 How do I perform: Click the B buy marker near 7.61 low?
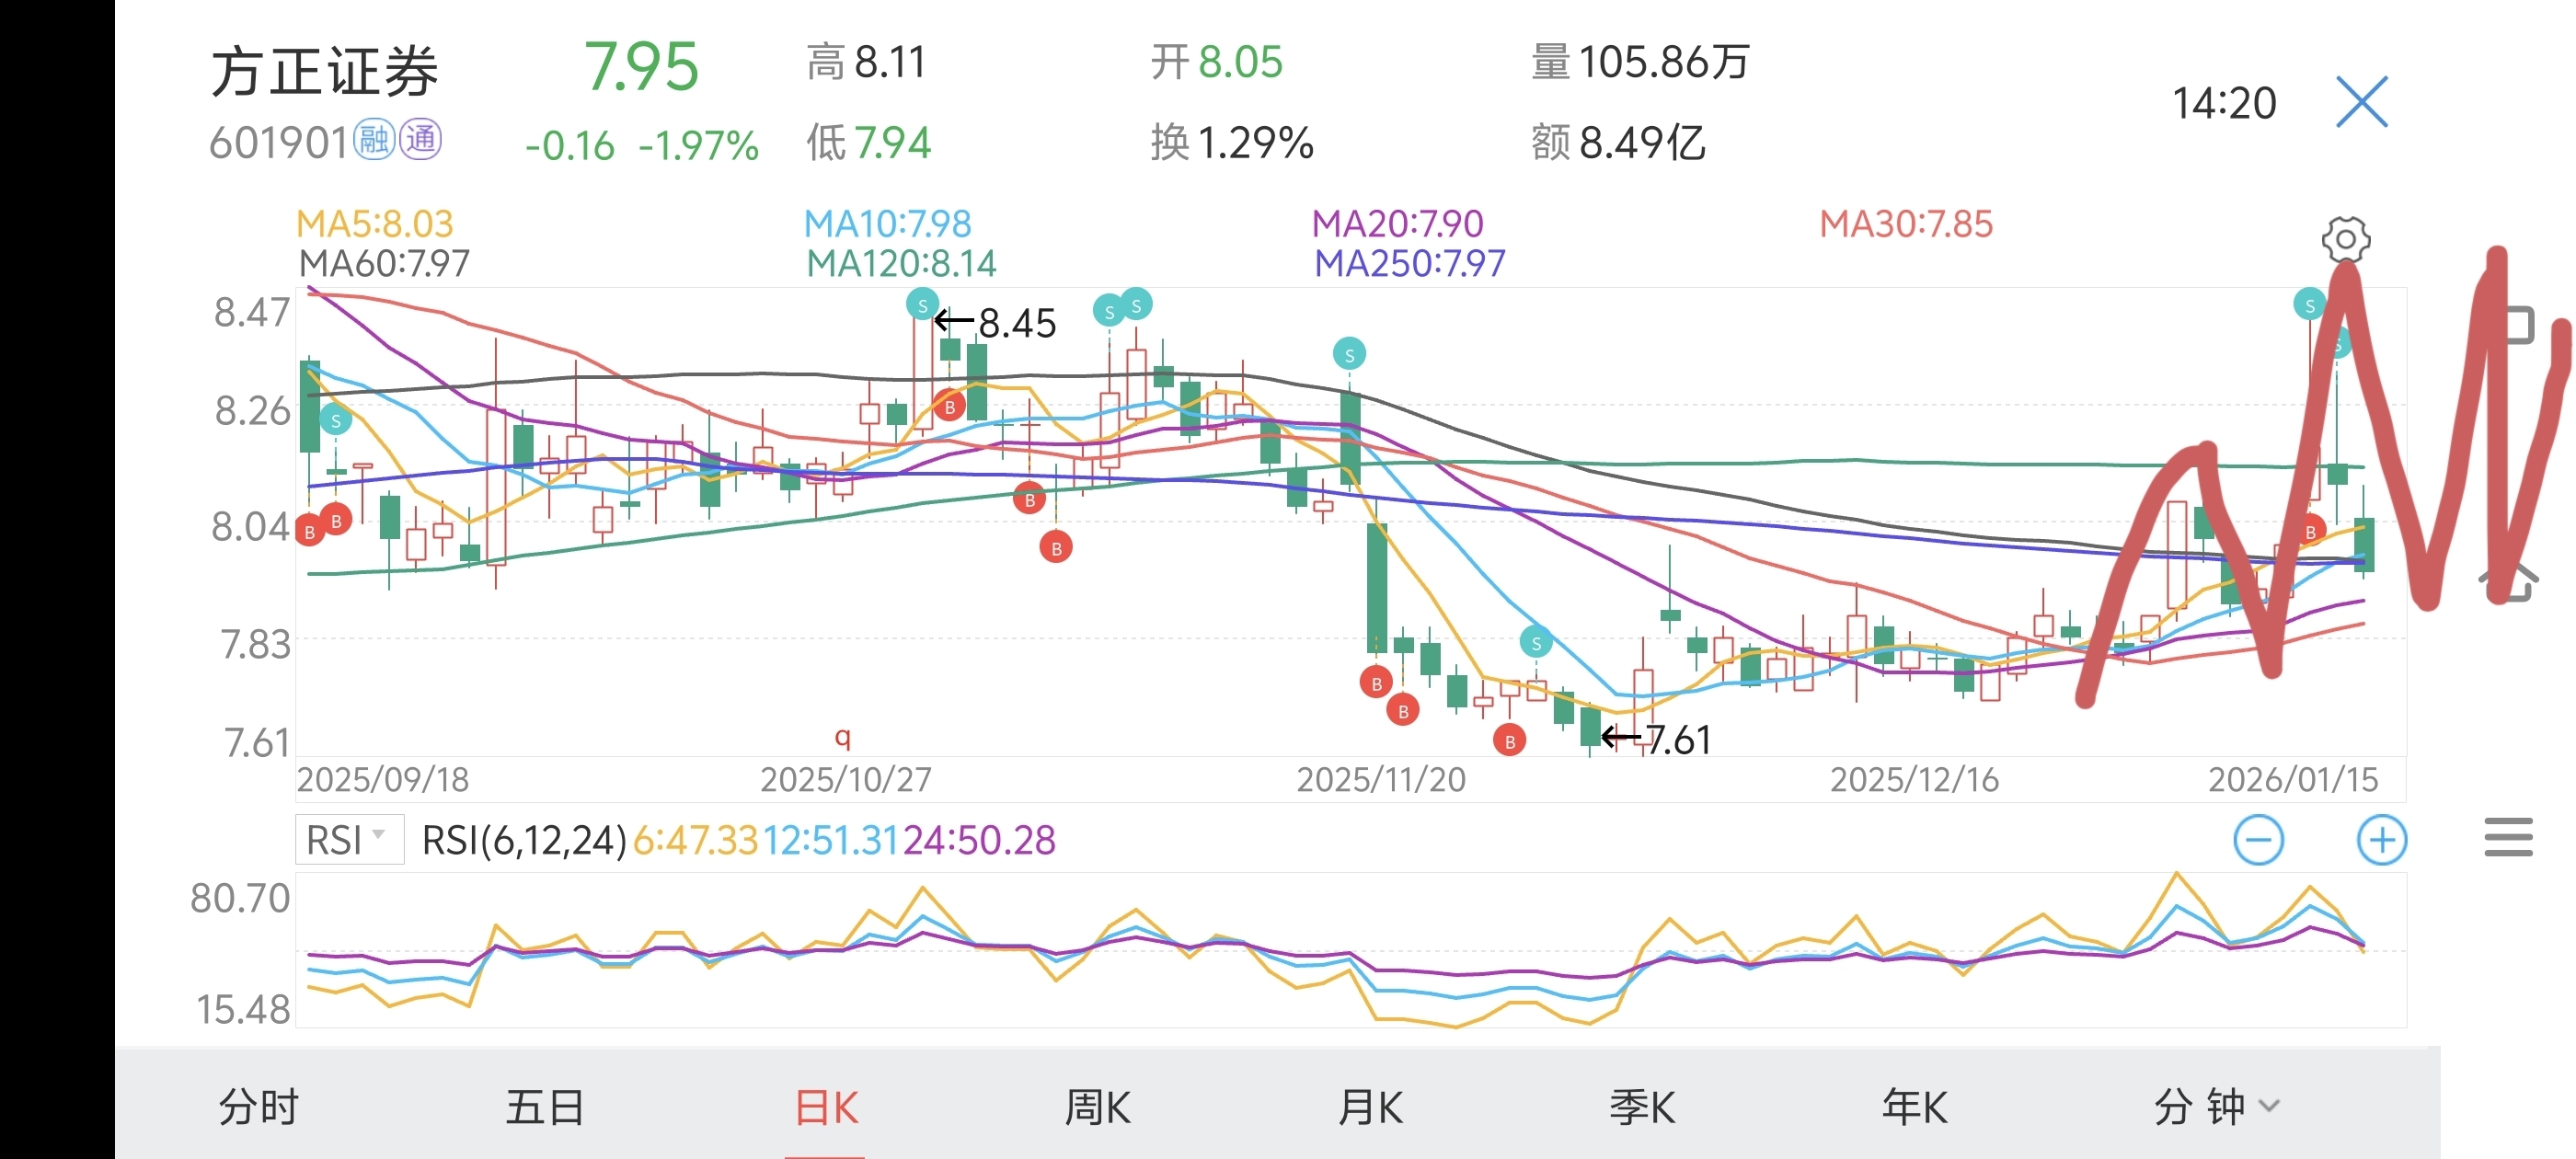coord(1509,741)
